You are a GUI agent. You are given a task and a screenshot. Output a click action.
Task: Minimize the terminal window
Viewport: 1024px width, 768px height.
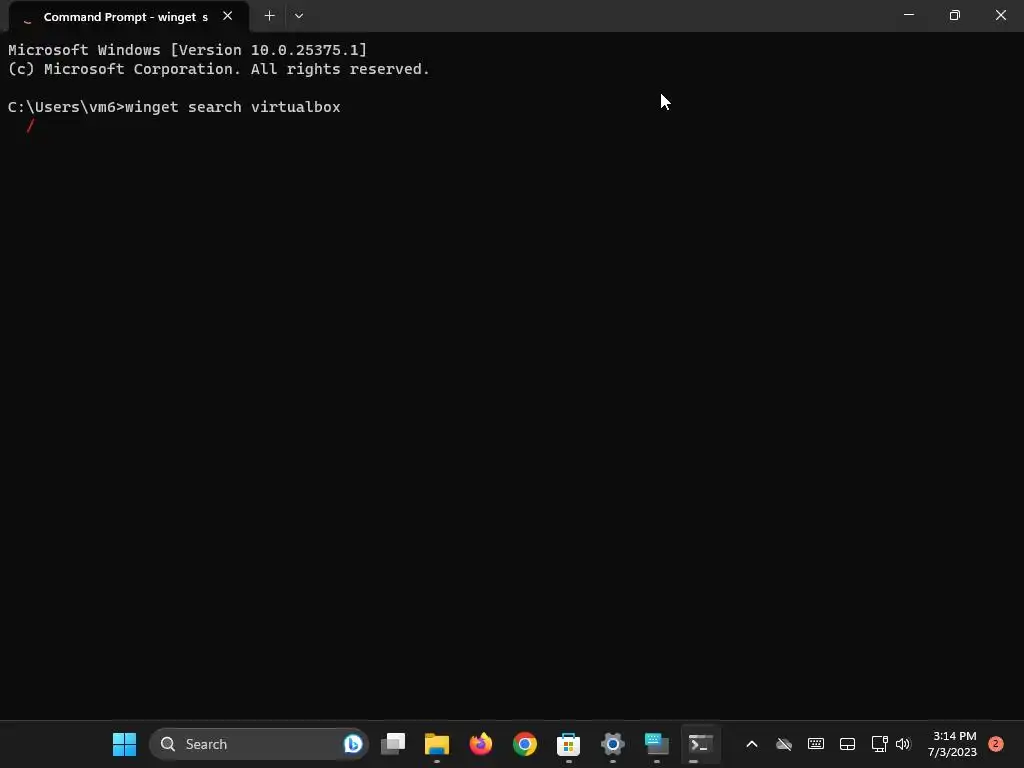pyautogui.click(x=908, y=15)
